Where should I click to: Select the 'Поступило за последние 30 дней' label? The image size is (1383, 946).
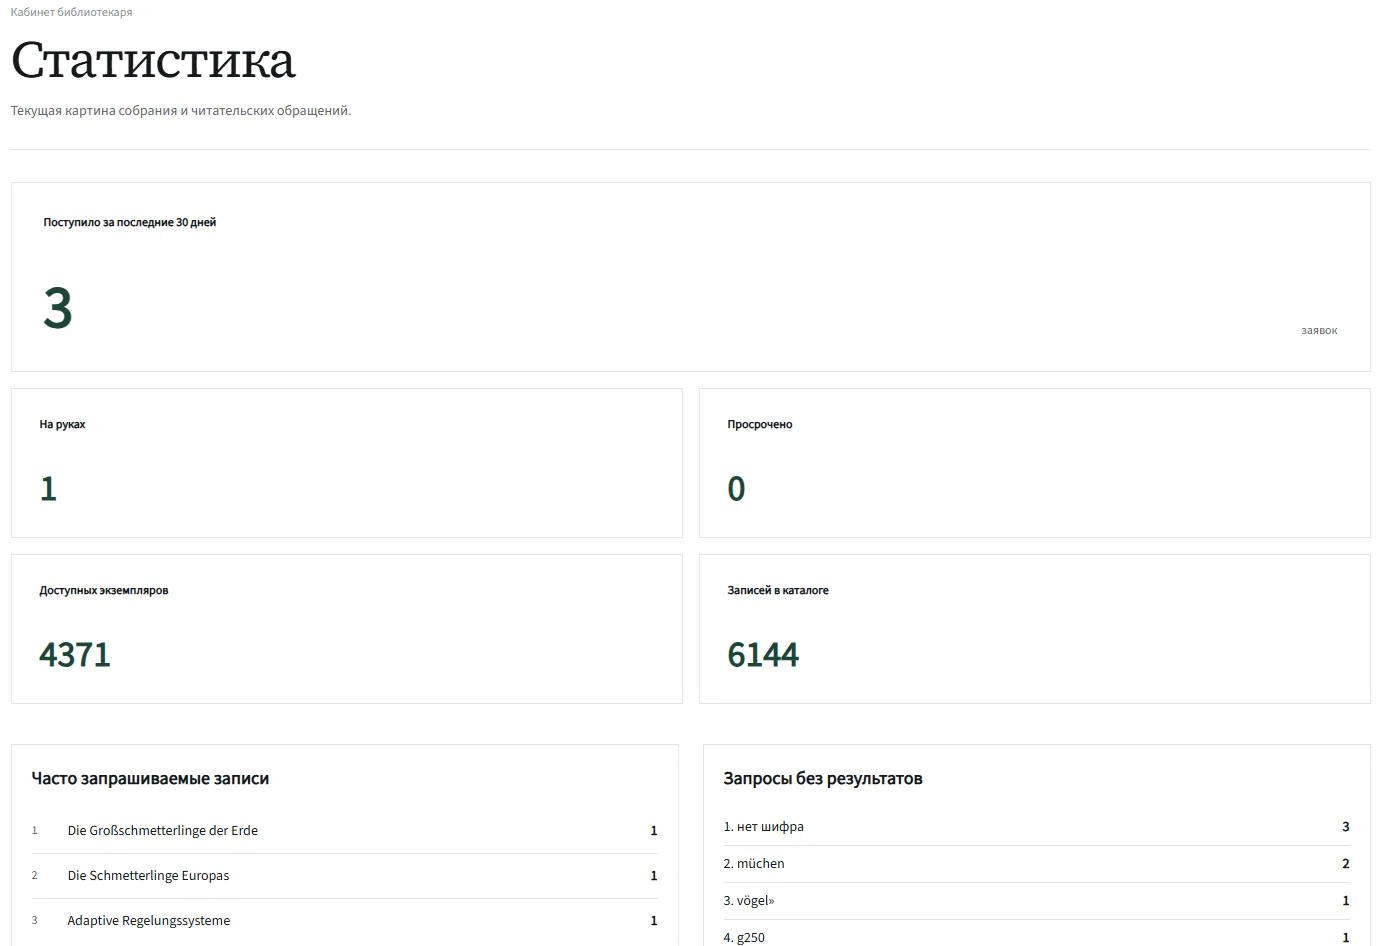point(130,222)
